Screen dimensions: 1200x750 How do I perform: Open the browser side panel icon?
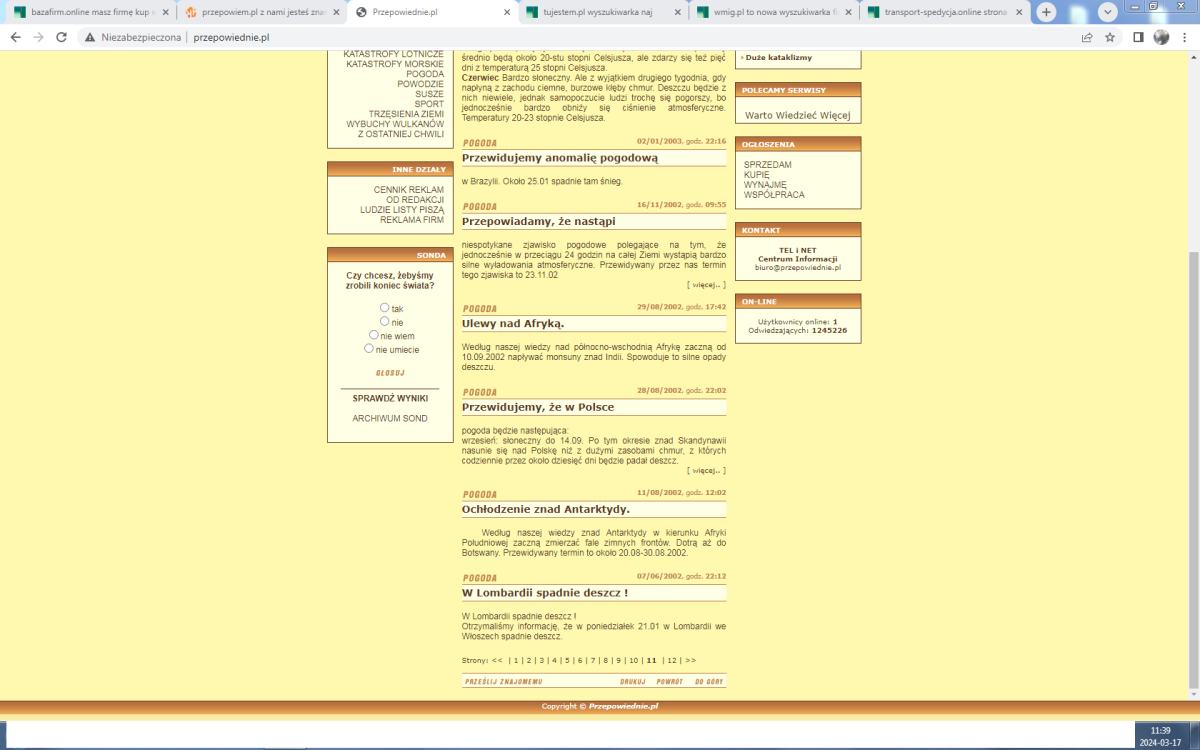tap(1138, 37)
